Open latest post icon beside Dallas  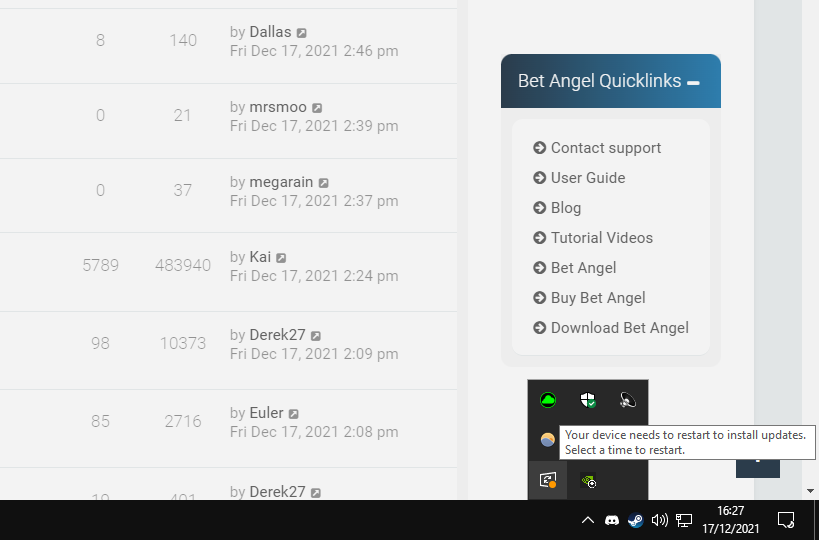tap(302, 33)
